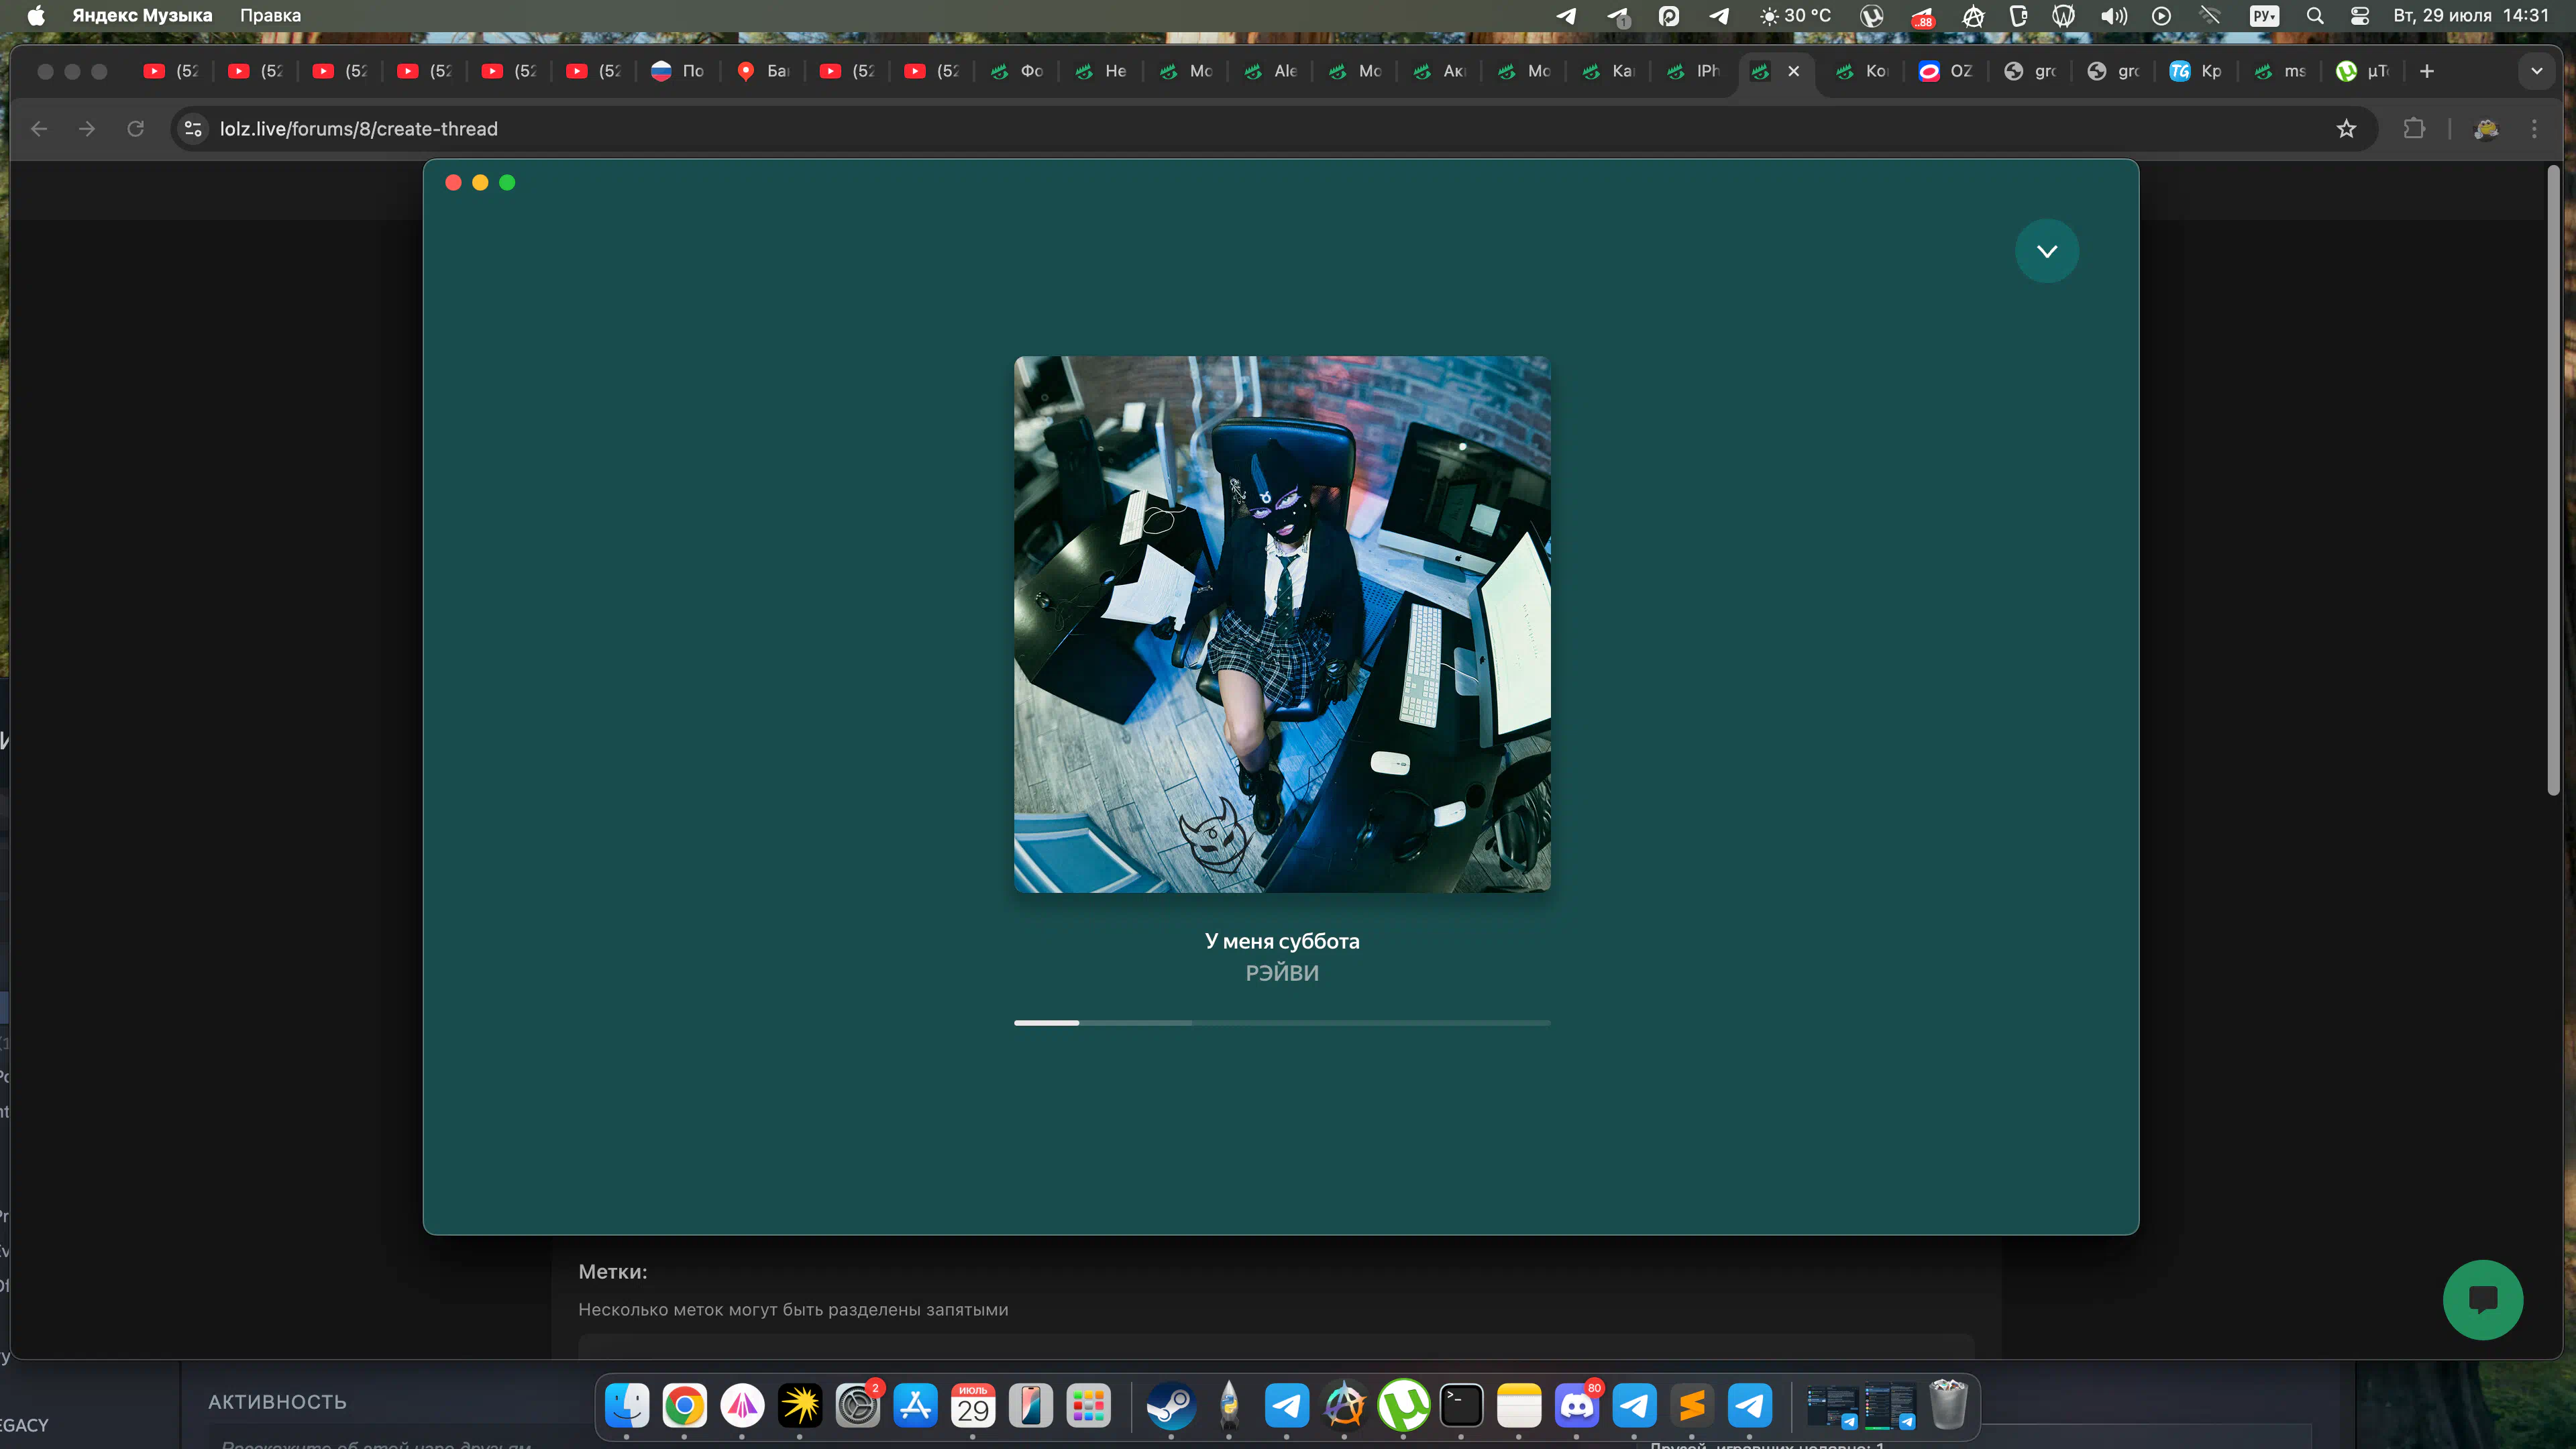
Task: Open System Settings from the Dock
Action: [858, 1405]
